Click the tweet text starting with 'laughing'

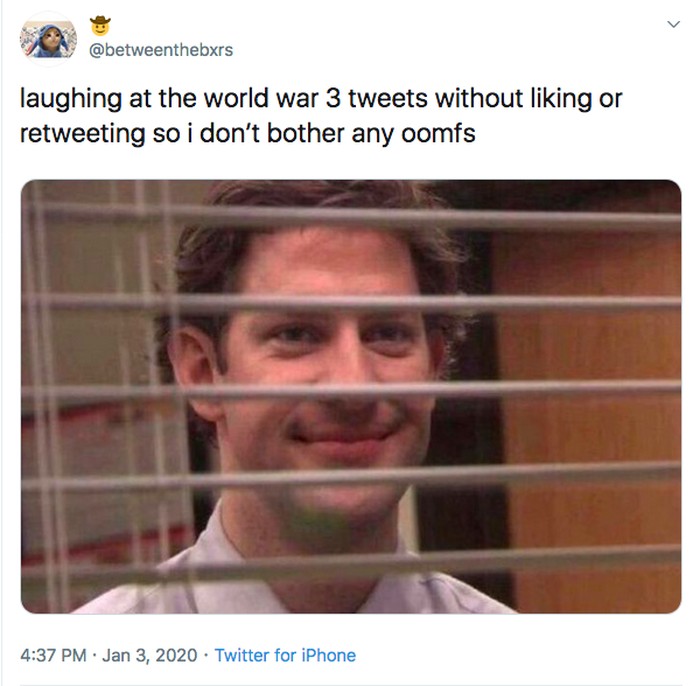tap(321, 116)
